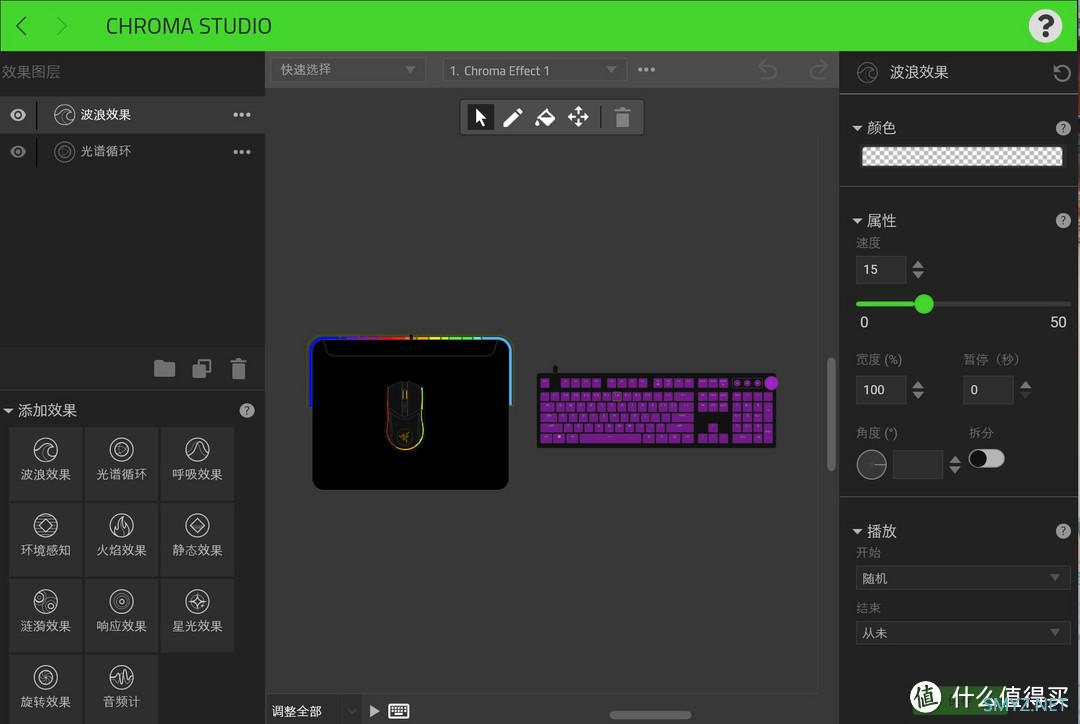Select the paint bucket fill tool
The width and height of the screenshot is (1080, 724).
click(x=545, y=118)
